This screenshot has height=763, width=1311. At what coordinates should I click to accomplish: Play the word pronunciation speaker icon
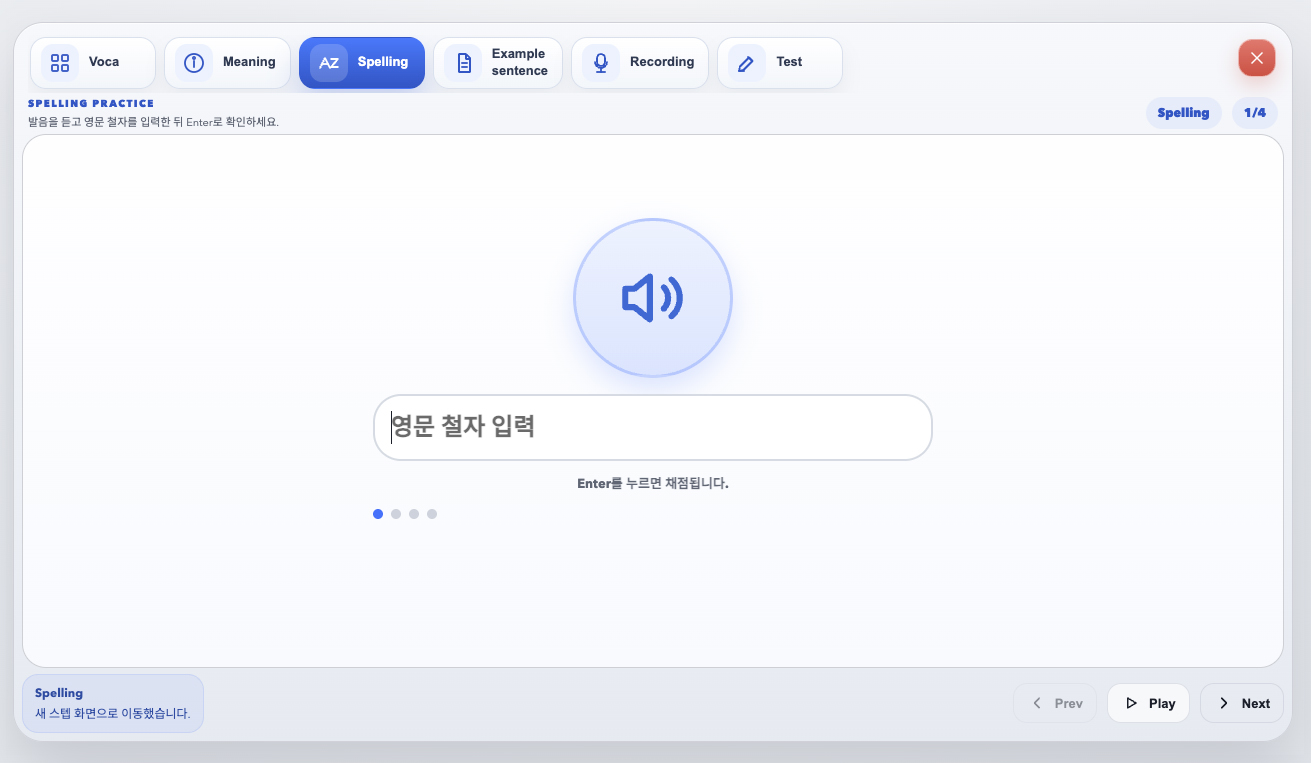point(653,298)
